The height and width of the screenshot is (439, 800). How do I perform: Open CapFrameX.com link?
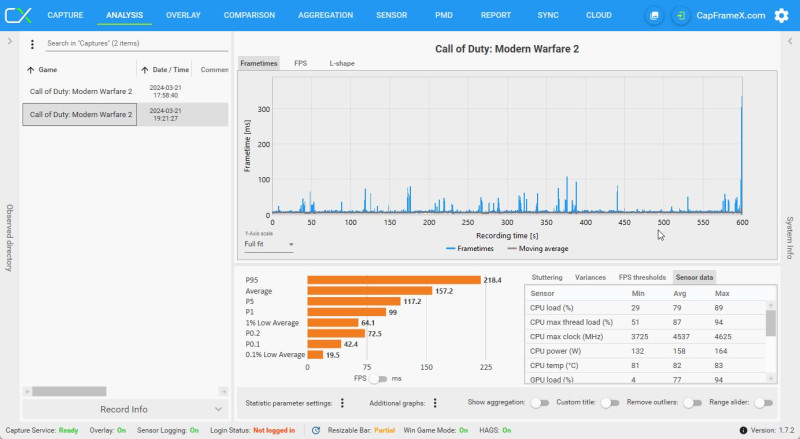(x=731, y=15)
